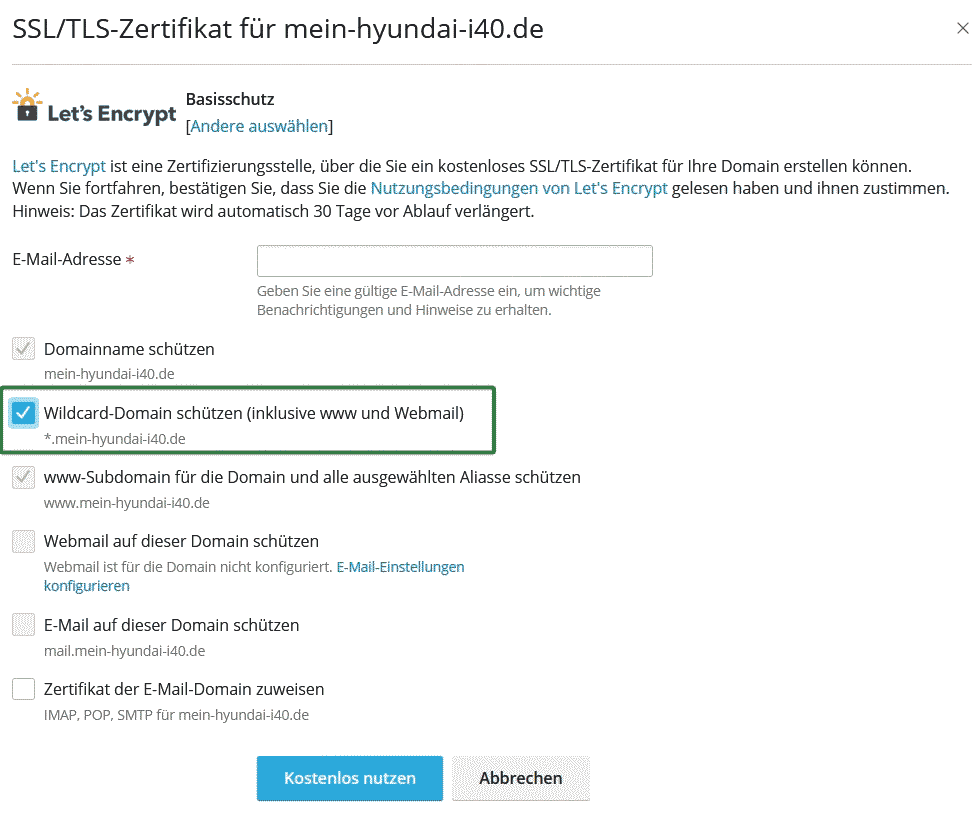Click the Basisschutz heading text
This screenshot has width=972, height=825.
tap(230, 99)
